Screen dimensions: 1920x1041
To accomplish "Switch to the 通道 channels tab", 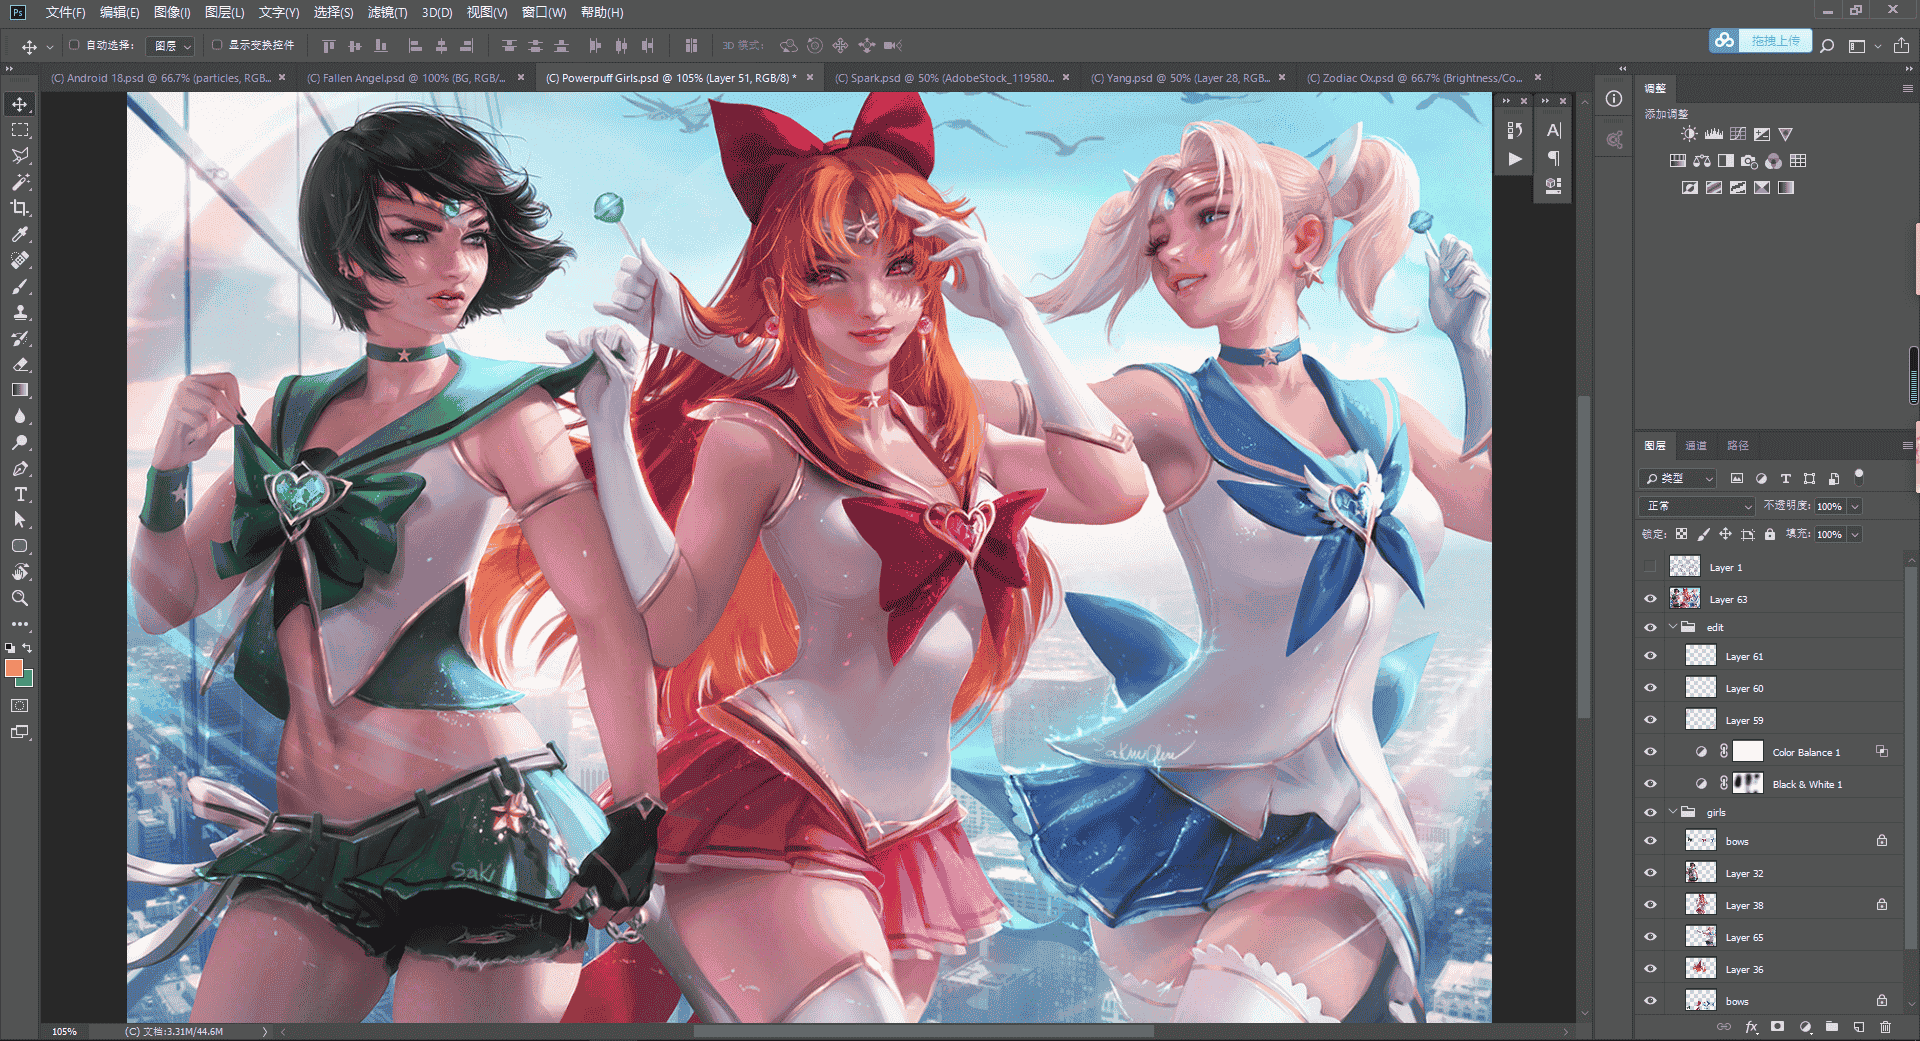I will coord(1696,446).
